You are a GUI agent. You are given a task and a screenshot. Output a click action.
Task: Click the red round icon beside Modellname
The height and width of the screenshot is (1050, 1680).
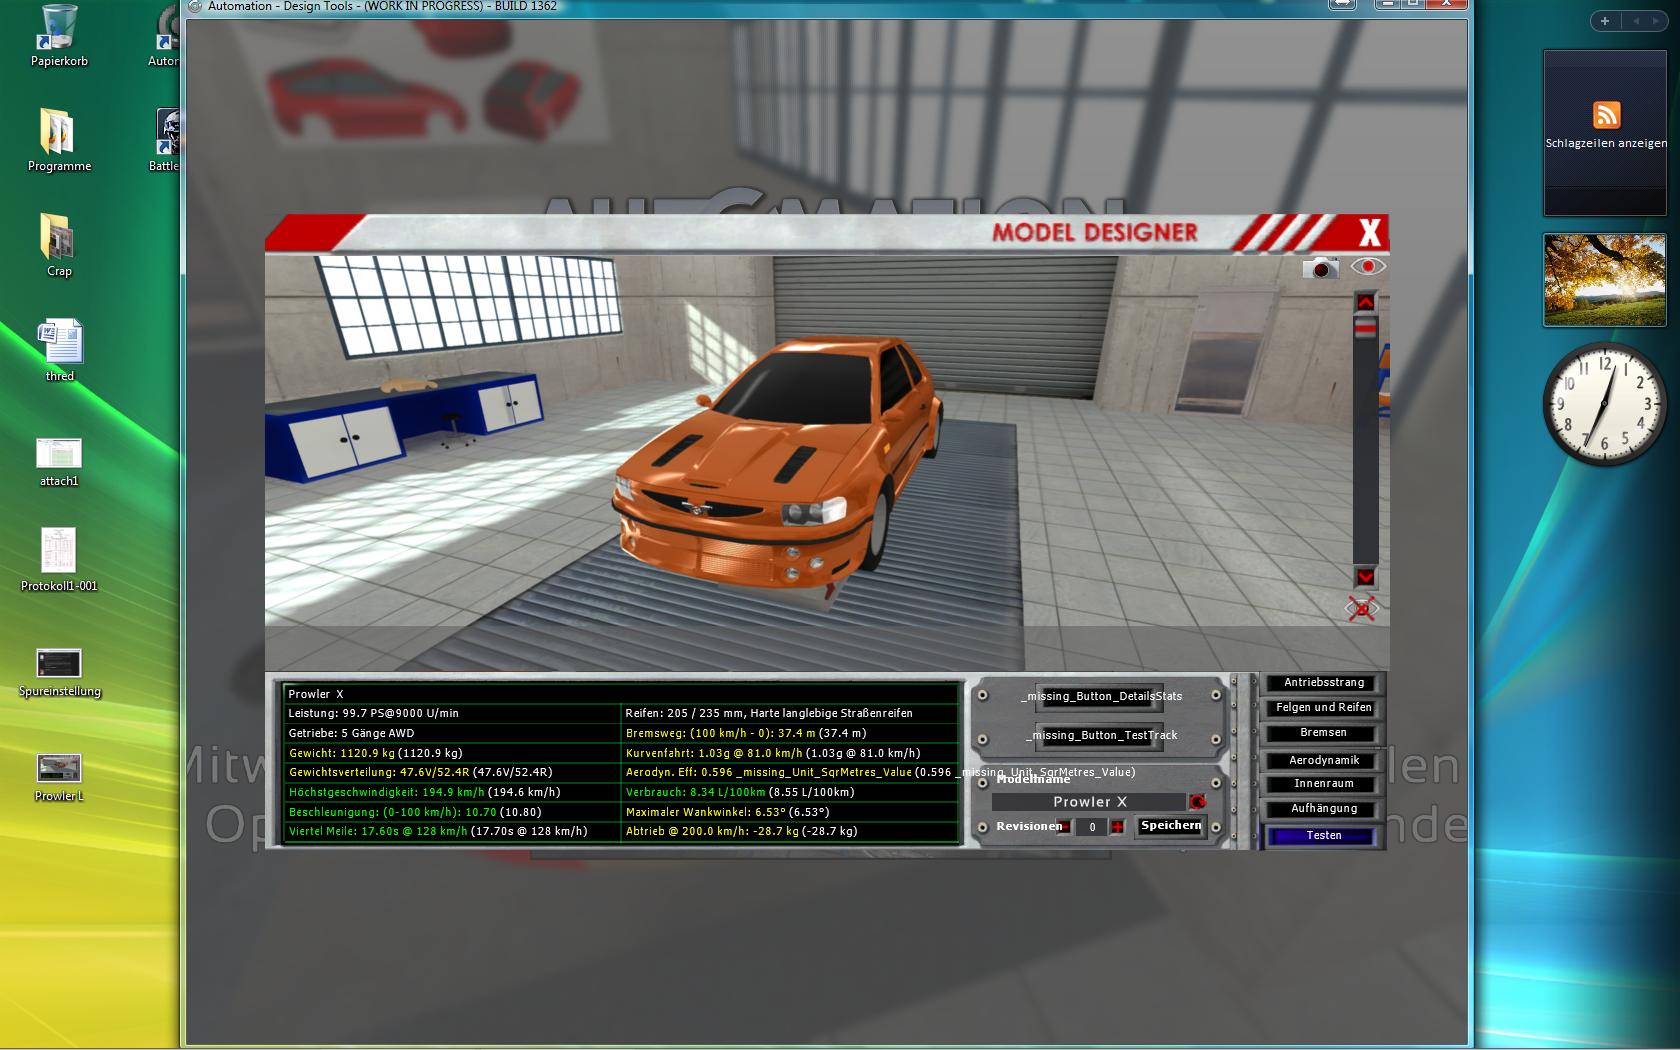[1198, 802]
